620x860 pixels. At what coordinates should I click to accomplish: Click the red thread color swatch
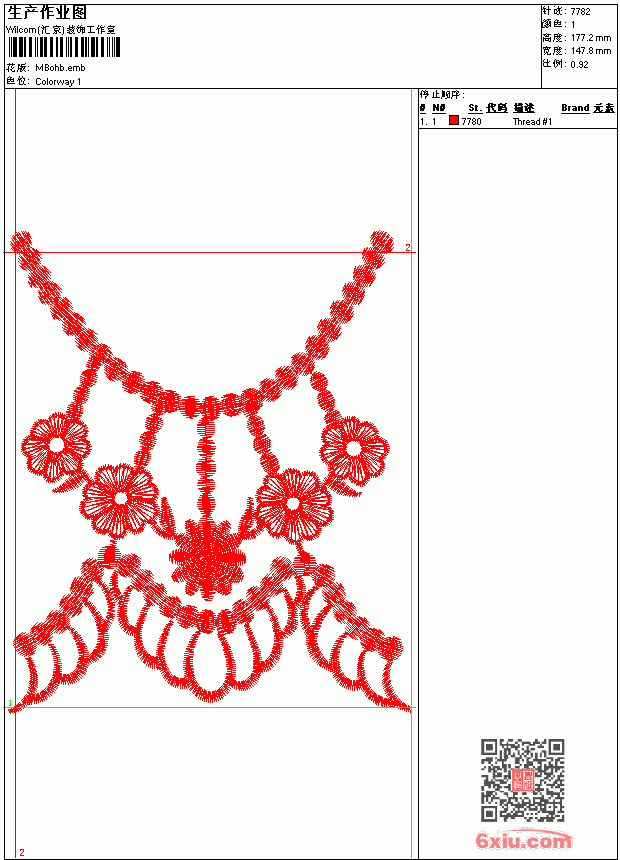pos(454,120)
